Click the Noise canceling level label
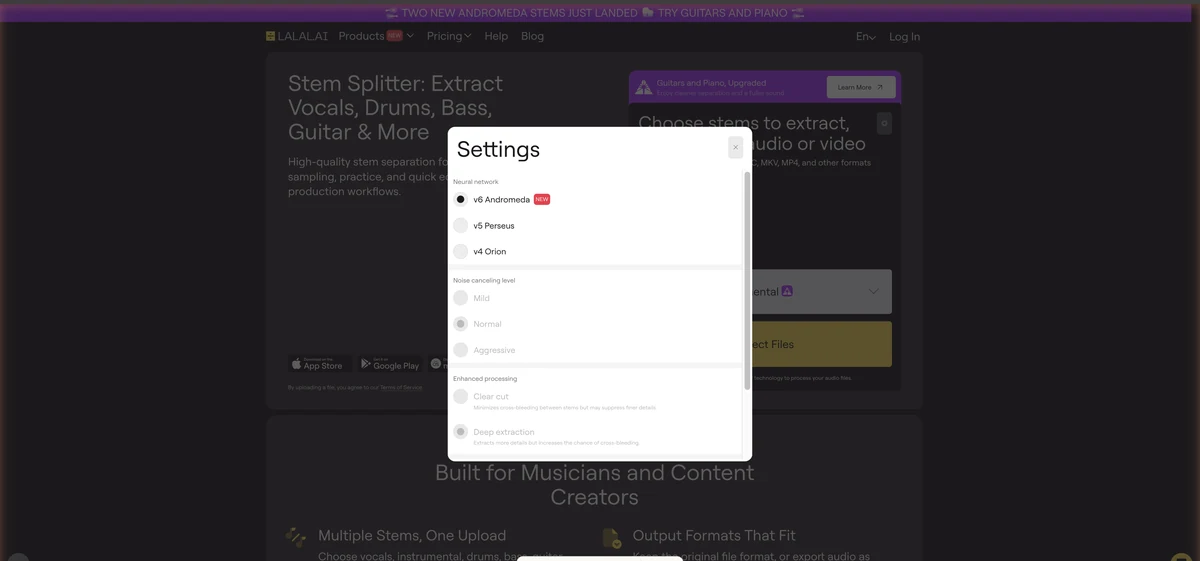1200x561 pixels. (x=484, y=280)
